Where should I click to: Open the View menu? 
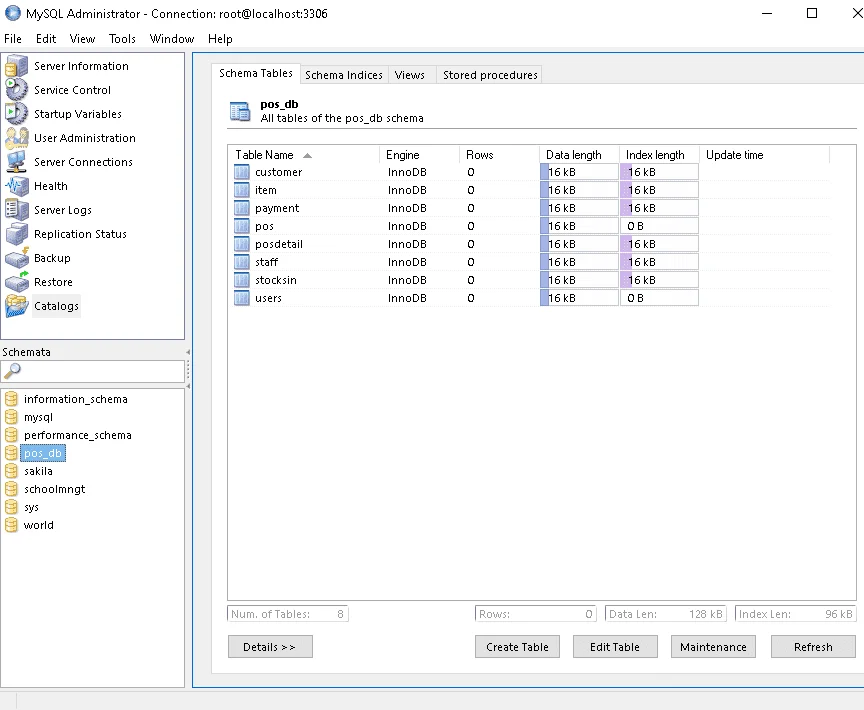coord(82,39)
